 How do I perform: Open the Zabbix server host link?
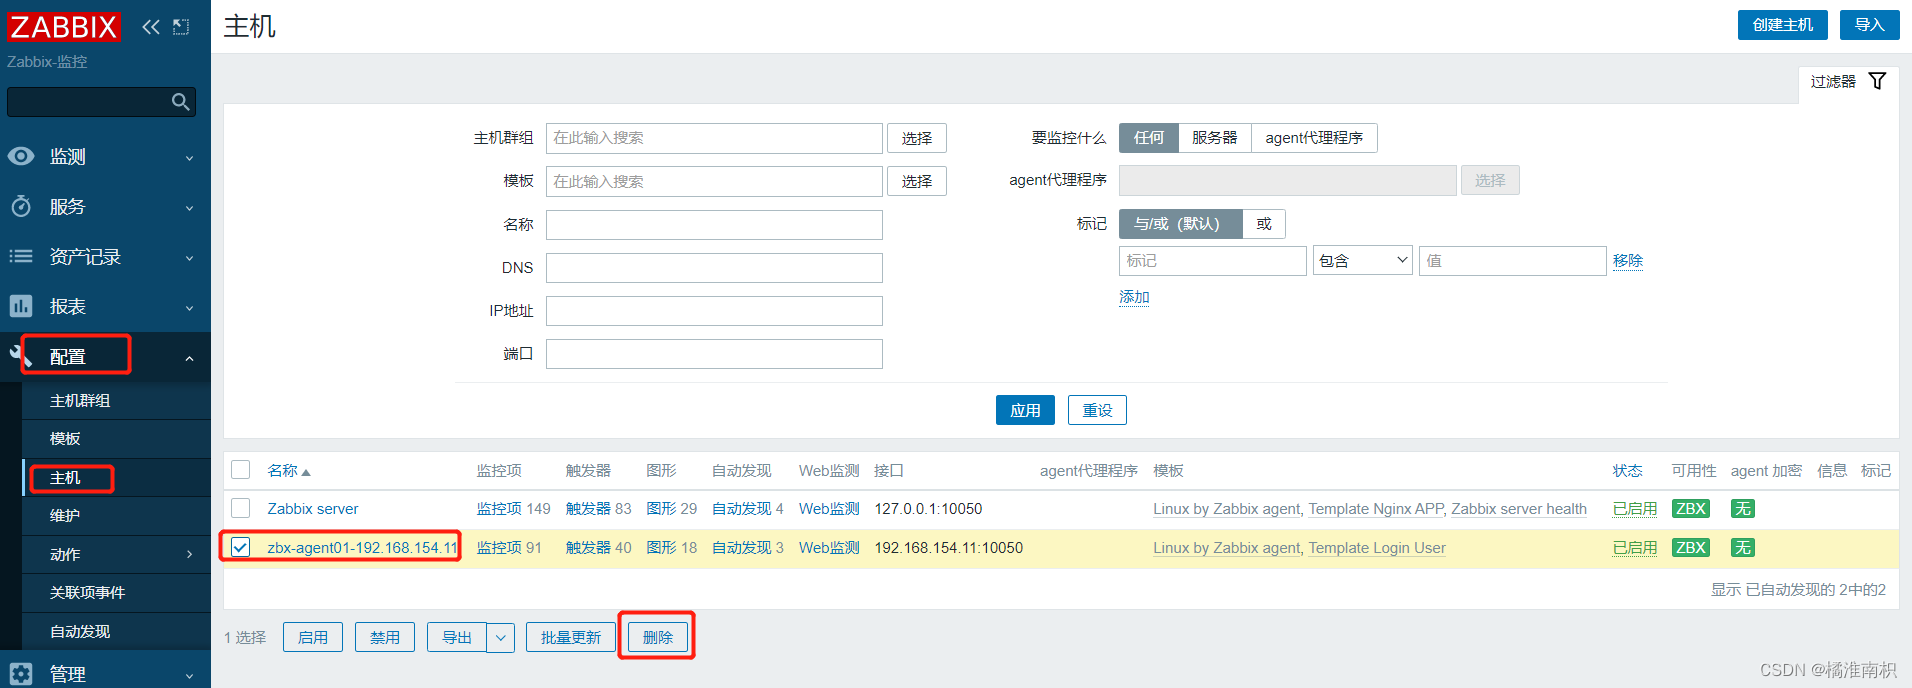point(313,509)
